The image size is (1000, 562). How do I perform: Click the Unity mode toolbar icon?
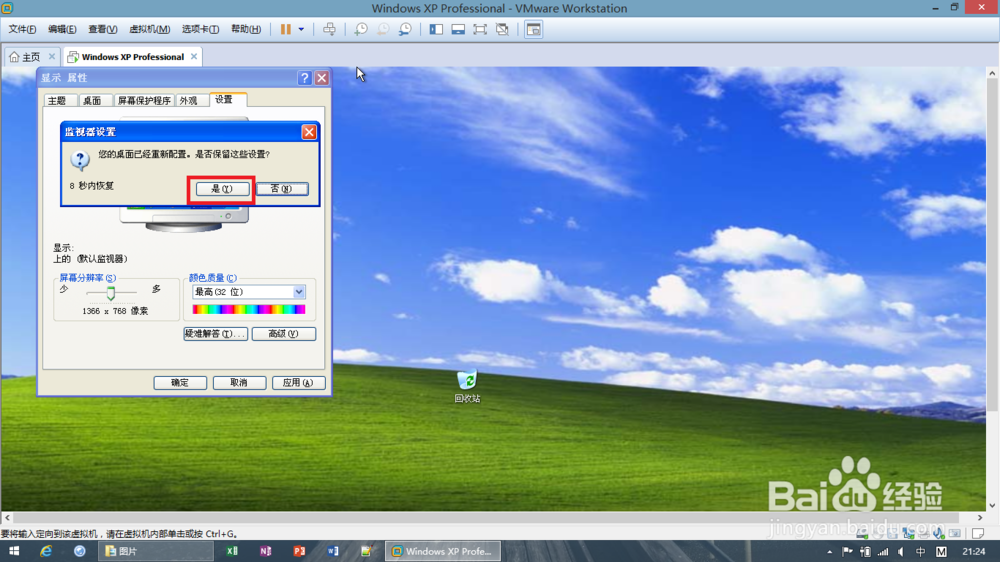click(502, 29)
